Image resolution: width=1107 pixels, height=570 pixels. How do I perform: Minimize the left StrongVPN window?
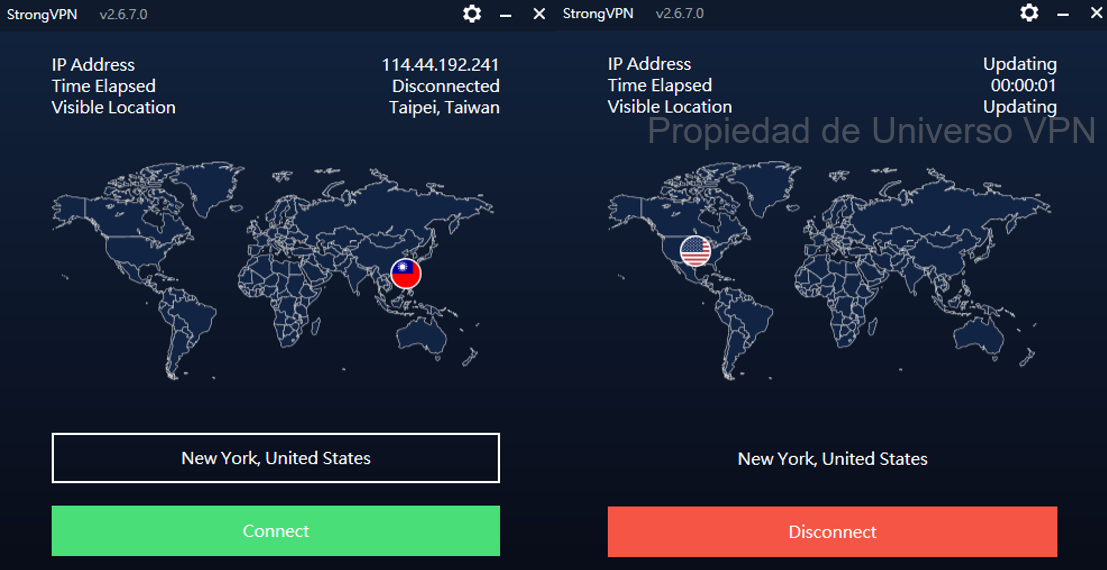tap(505, 15)
